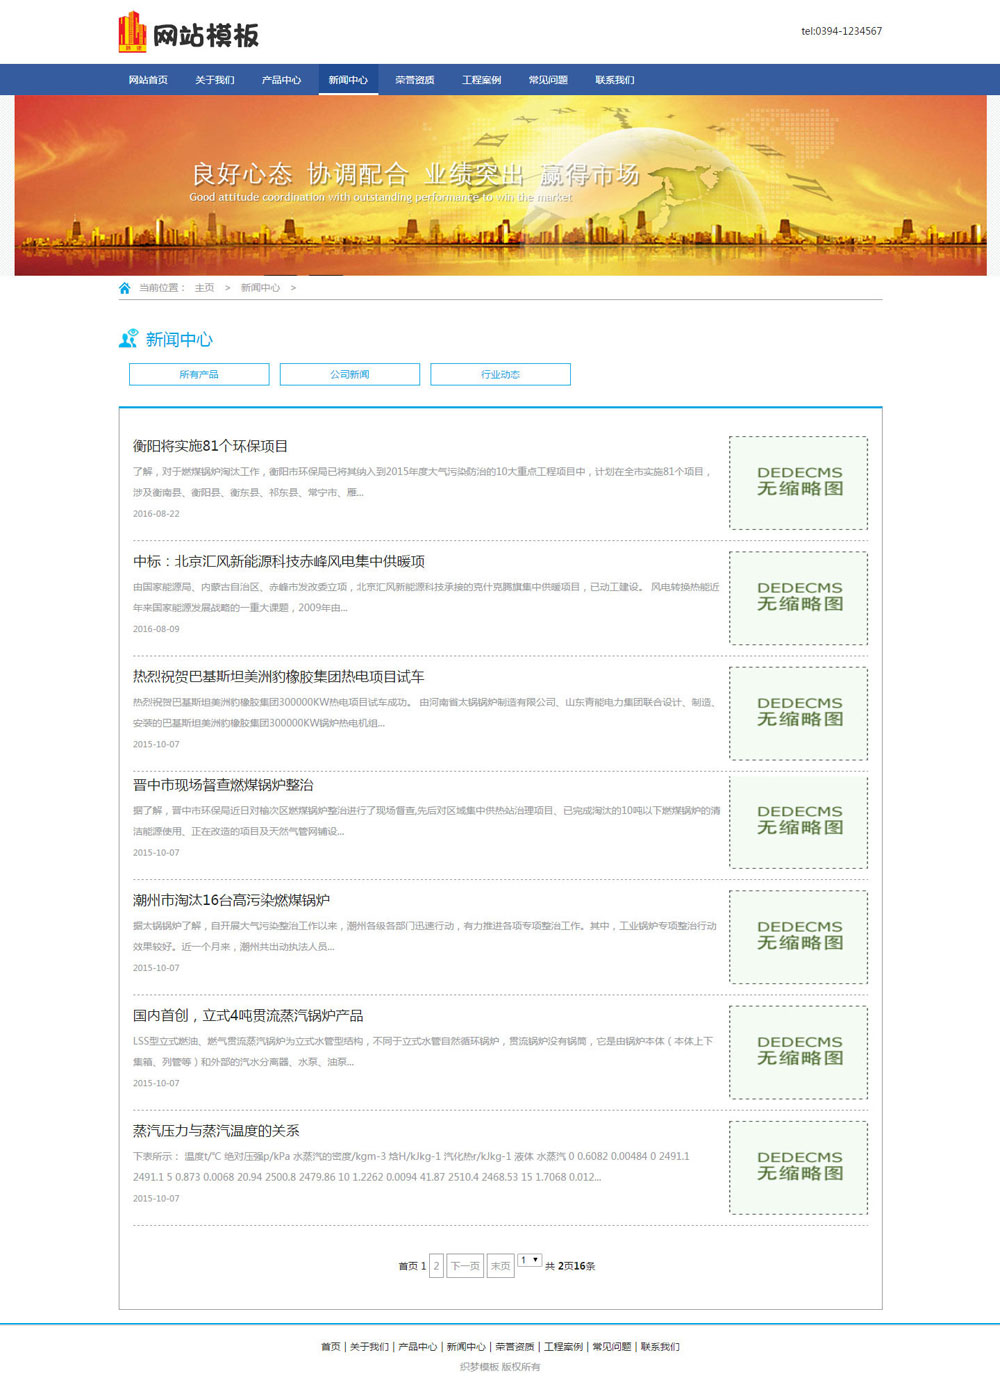Click thumbnail beside 蒸汽压力与蒸汽温度的关系
The width and height of the screenshot is (1000, 1380).
click(798, 1166)
